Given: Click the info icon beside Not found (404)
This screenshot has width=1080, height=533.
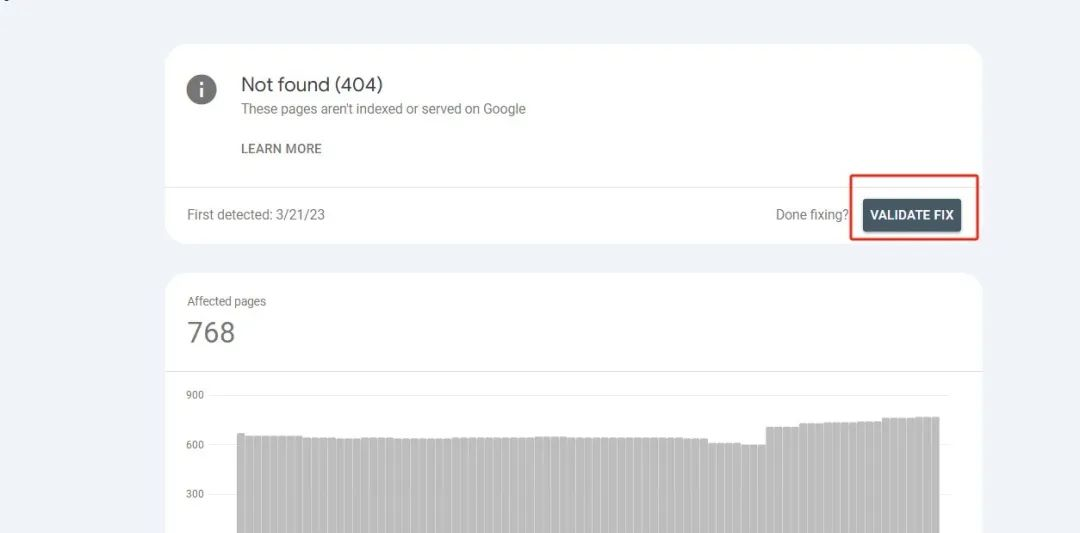Looking at the screenshot, I should coord(201,90).
